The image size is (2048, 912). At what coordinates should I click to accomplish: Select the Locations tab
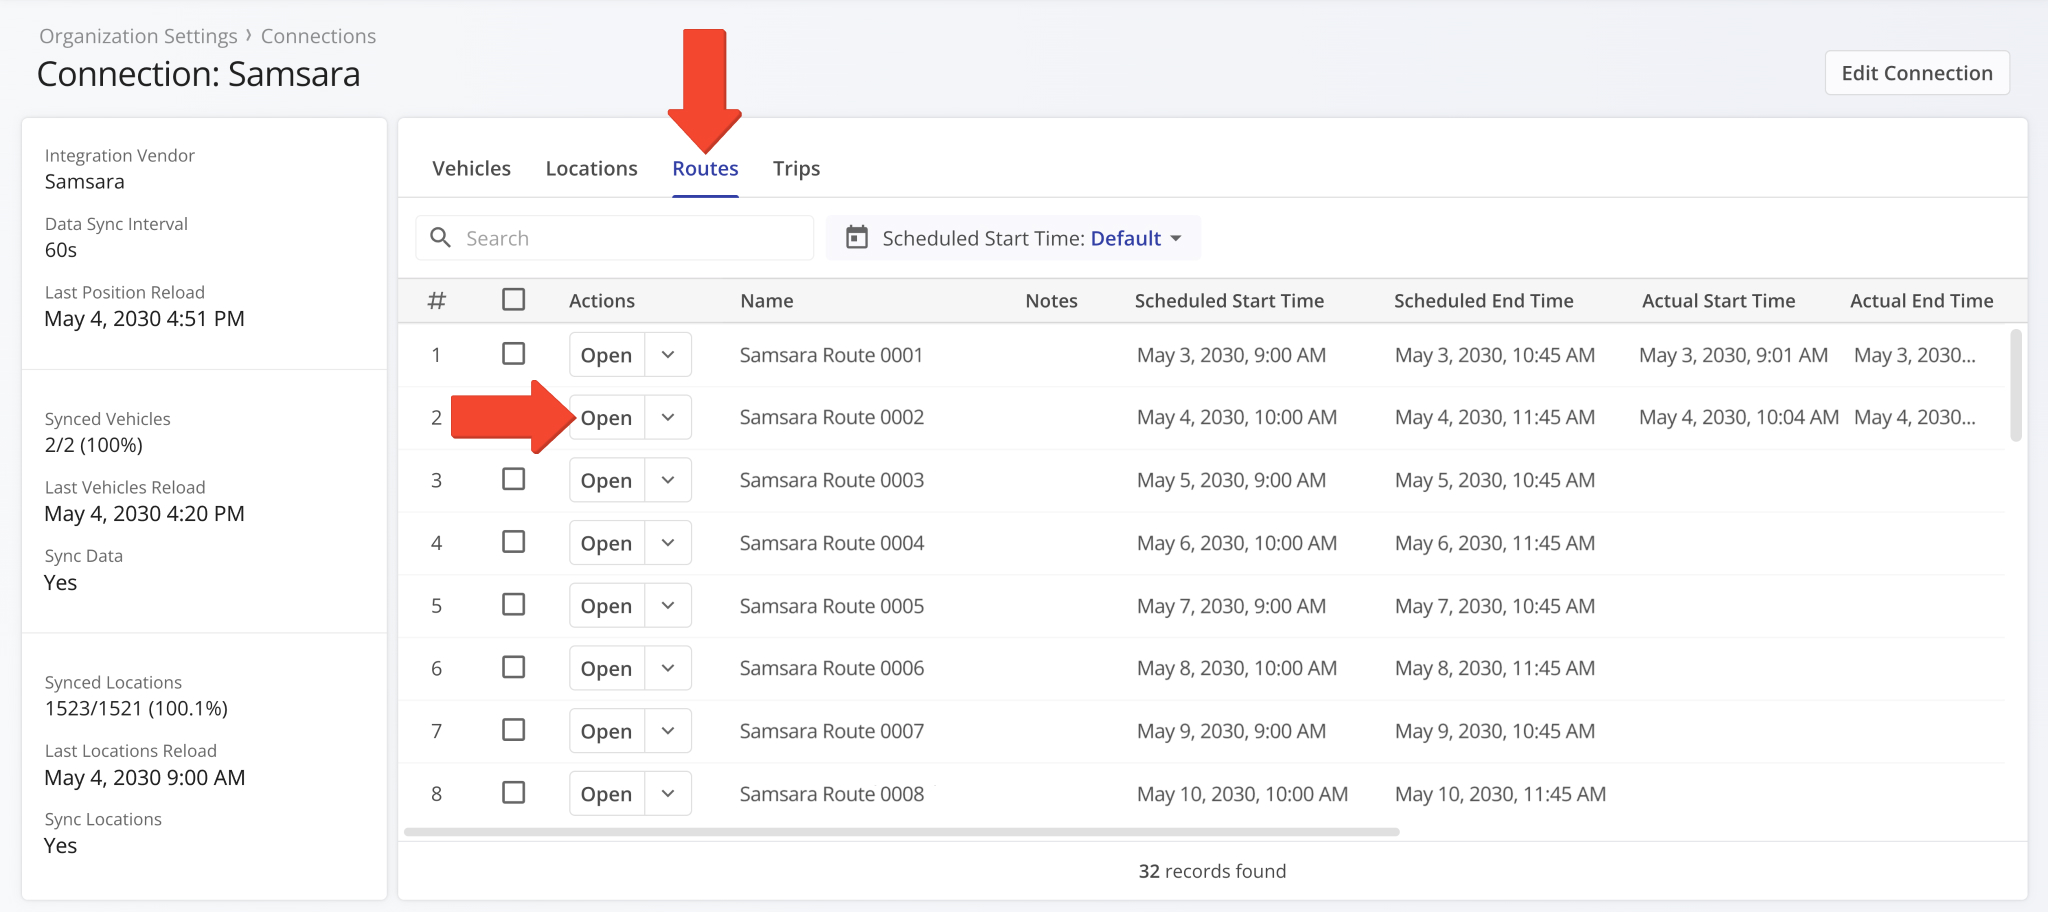(591, 168)
